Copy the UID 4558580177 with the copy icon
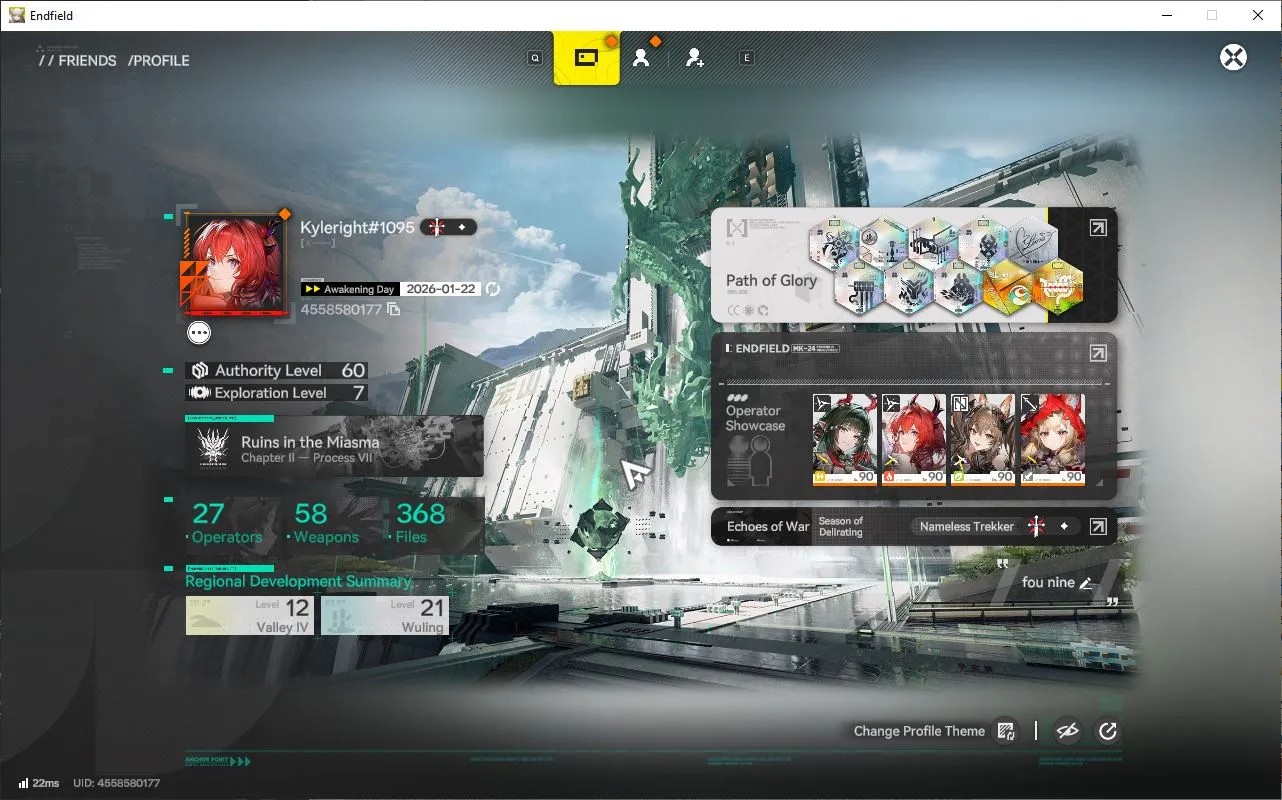This screenshot has height=800, width=1282. pyautogui.click(x=394, y=310)
